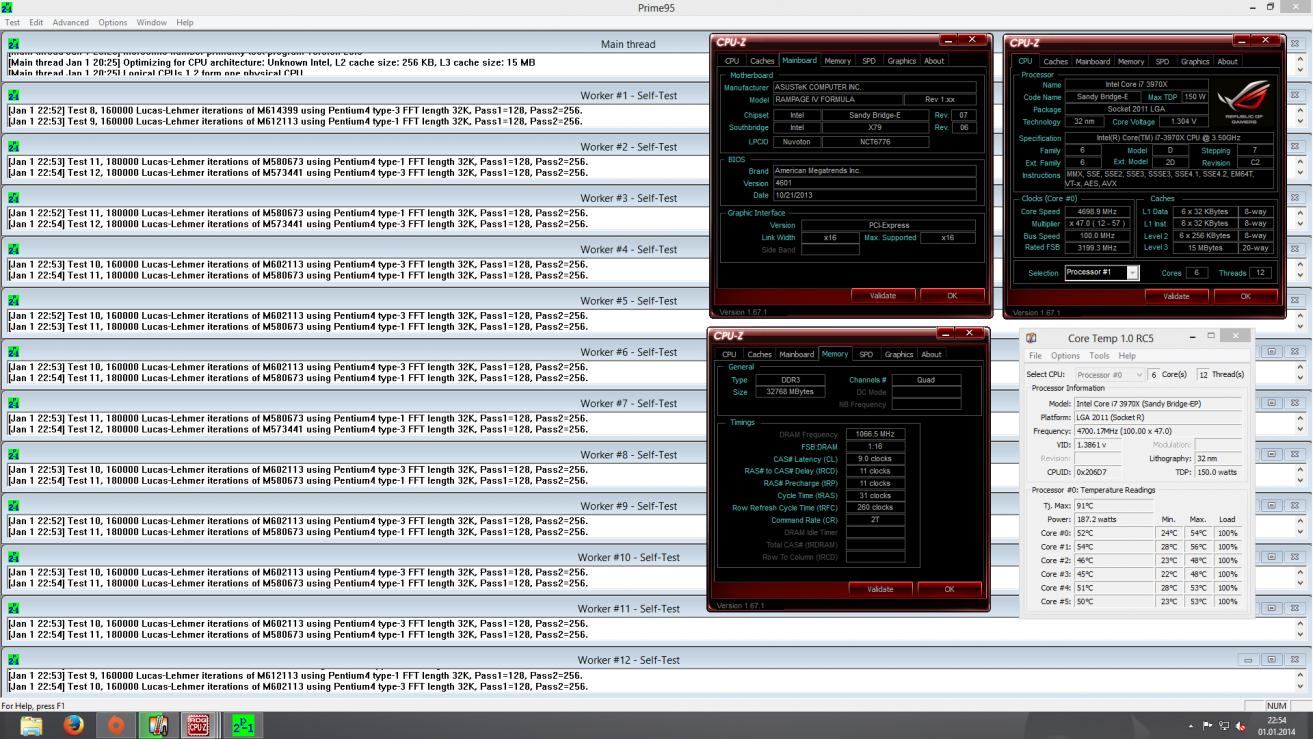The image size is (1313, 739).
Task: Click the 187.2 watts power reading
Action: (x=1115, y=519)
